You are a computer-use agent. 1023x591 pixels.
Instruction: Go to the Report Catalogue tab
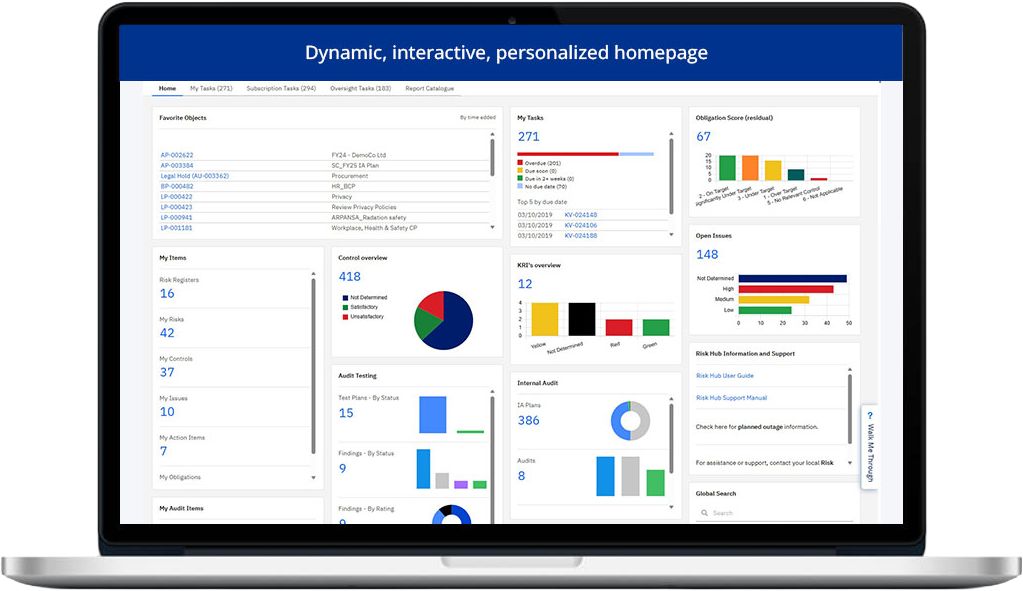(x=429, y=88)
